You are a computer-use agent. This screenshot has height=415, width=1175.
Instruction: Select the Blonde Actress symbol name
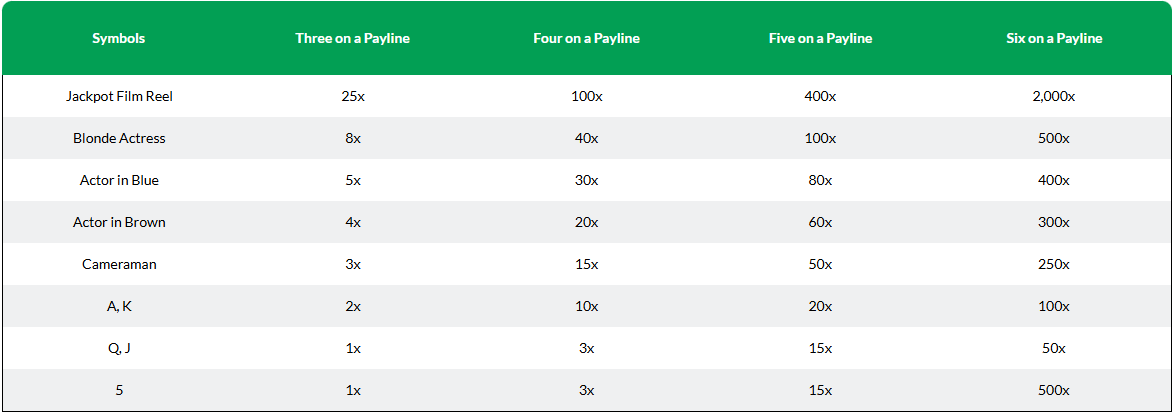[x=119, y=139]
